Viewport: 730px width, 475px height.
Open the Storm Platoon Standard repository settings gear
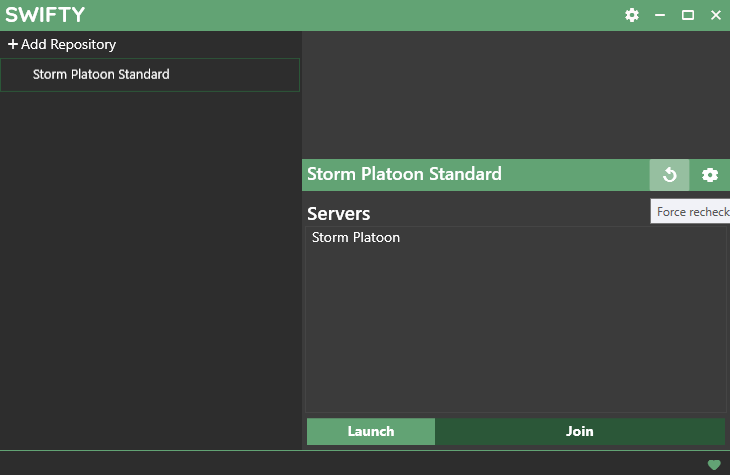pyautogui.click(x=710, y=175)
